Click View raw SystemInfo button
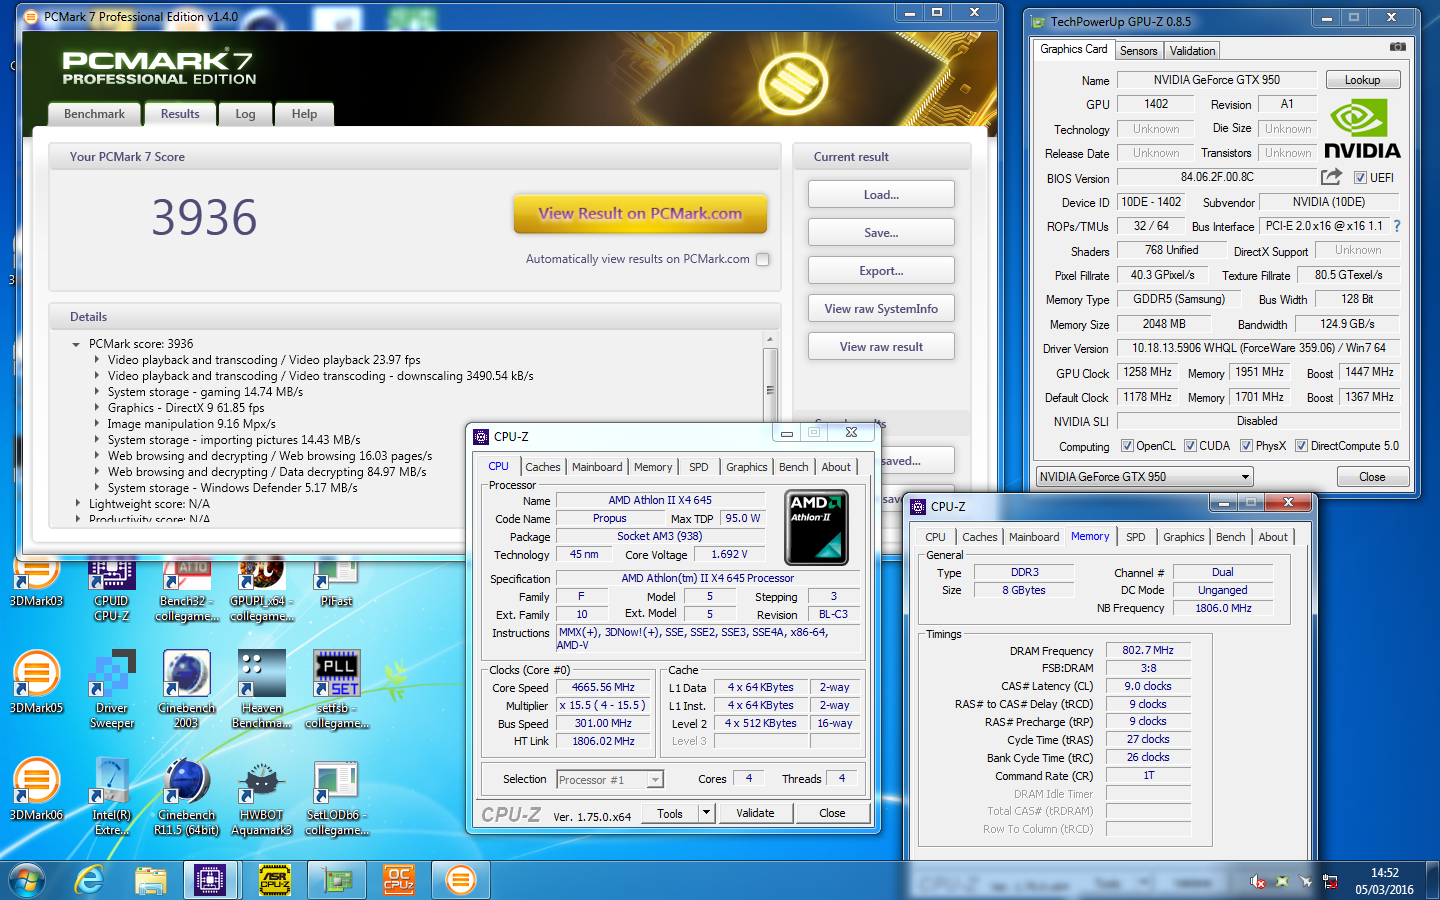Image resolution: width=1440 pixels, height=900 pixels. (x=881, y=308)
